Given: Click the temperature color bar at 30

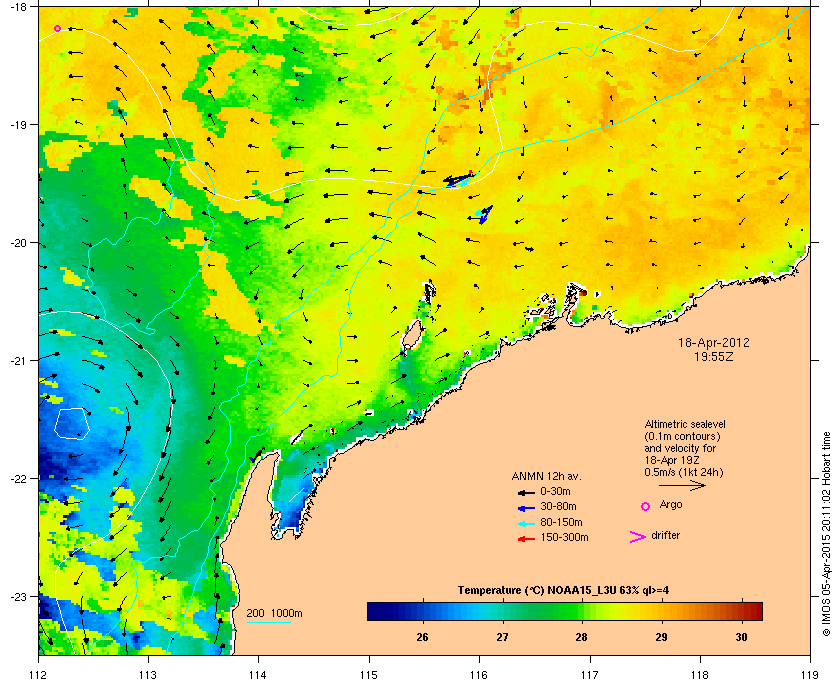Looking at the screenshot, I should pyautogui.click(x=741, y=611).
